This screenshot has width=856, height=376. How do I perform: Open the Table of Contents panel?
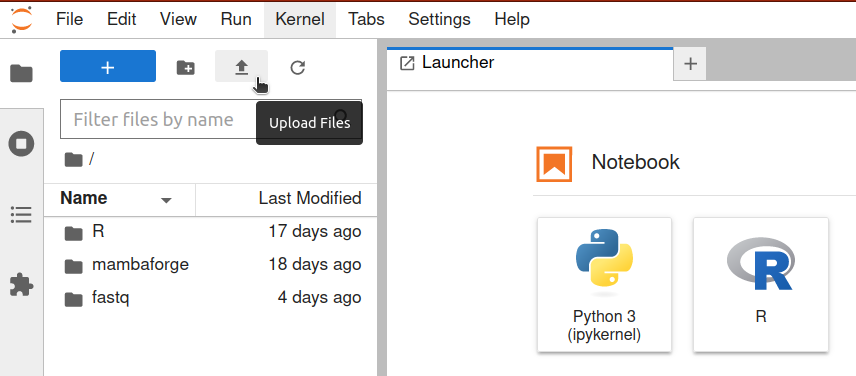click(21, 215)
